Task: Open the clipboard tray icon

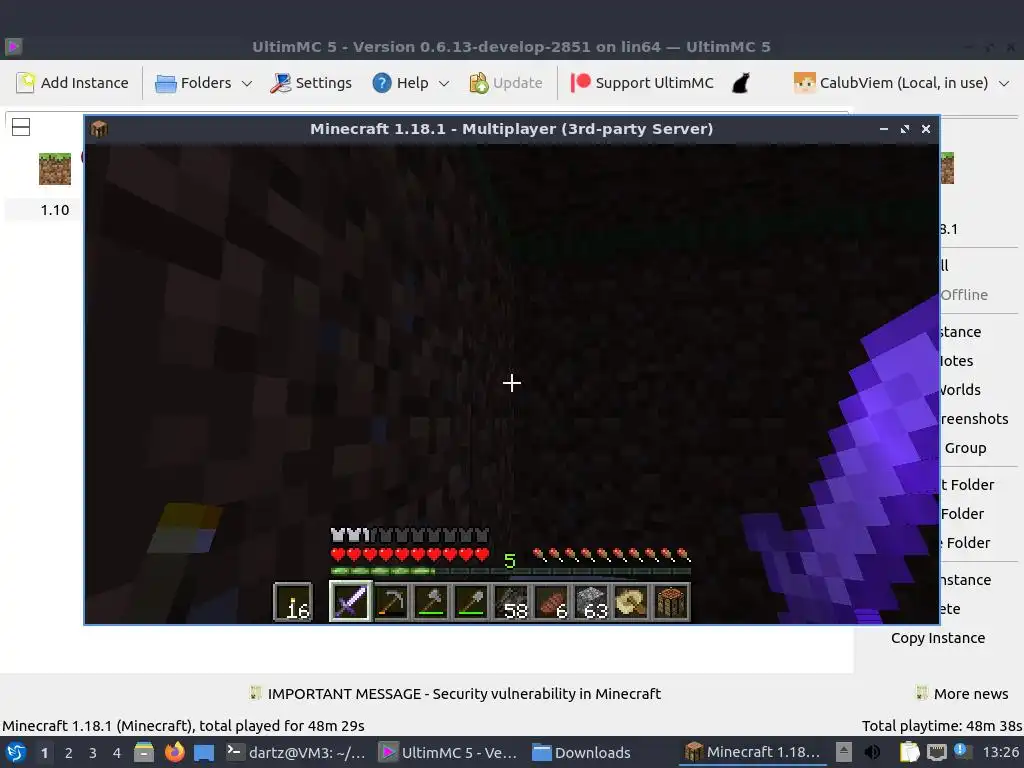Action: 909,752
